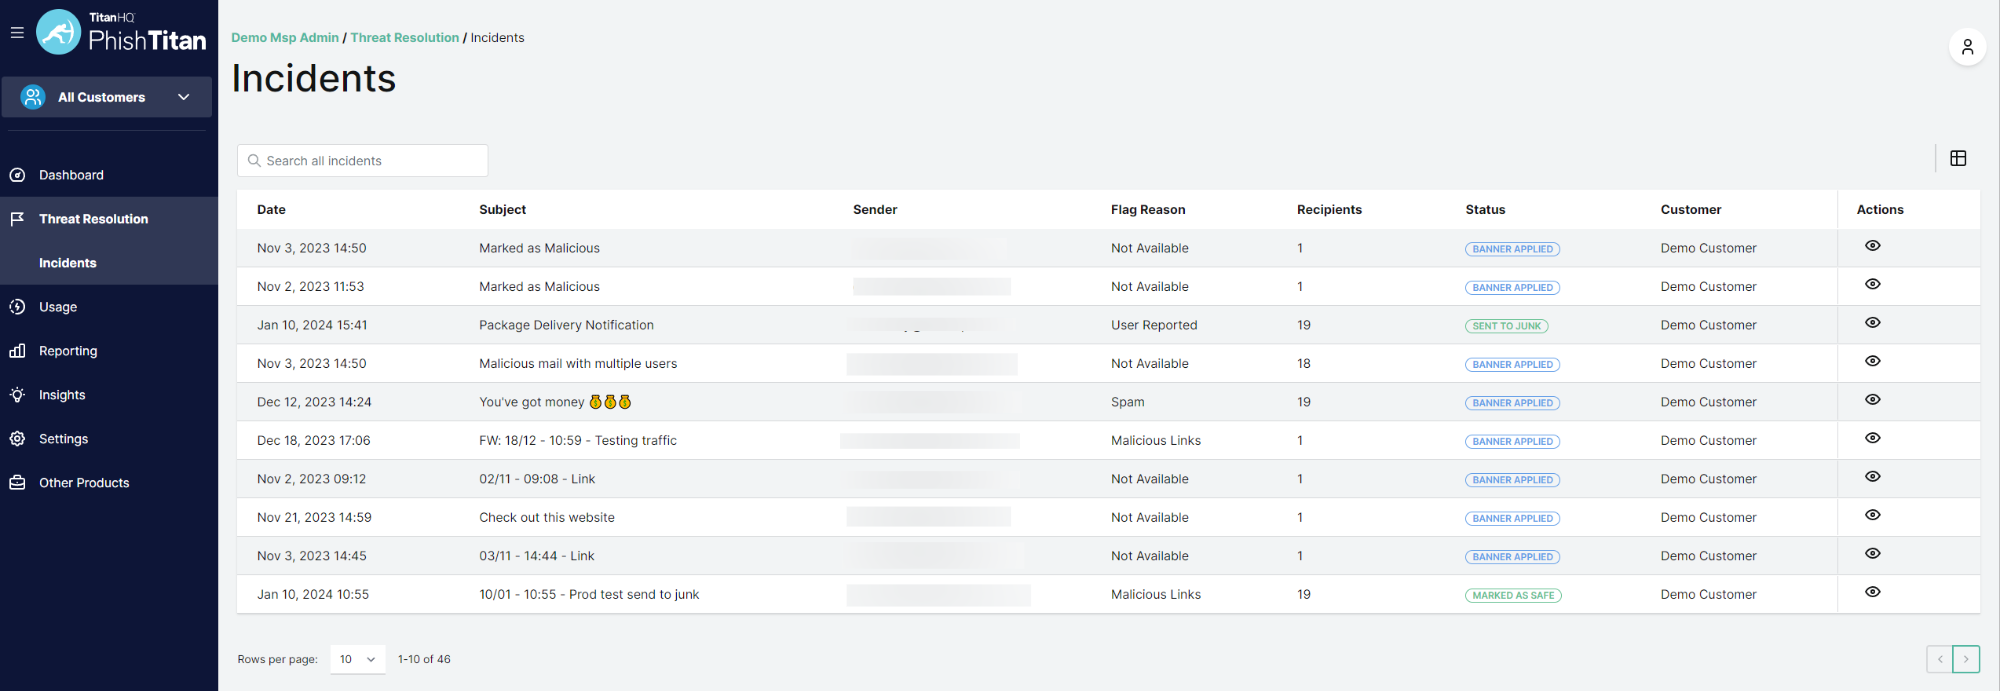Select Usage in the sidebar menu
2000x691 pixels.
point(58,307)
